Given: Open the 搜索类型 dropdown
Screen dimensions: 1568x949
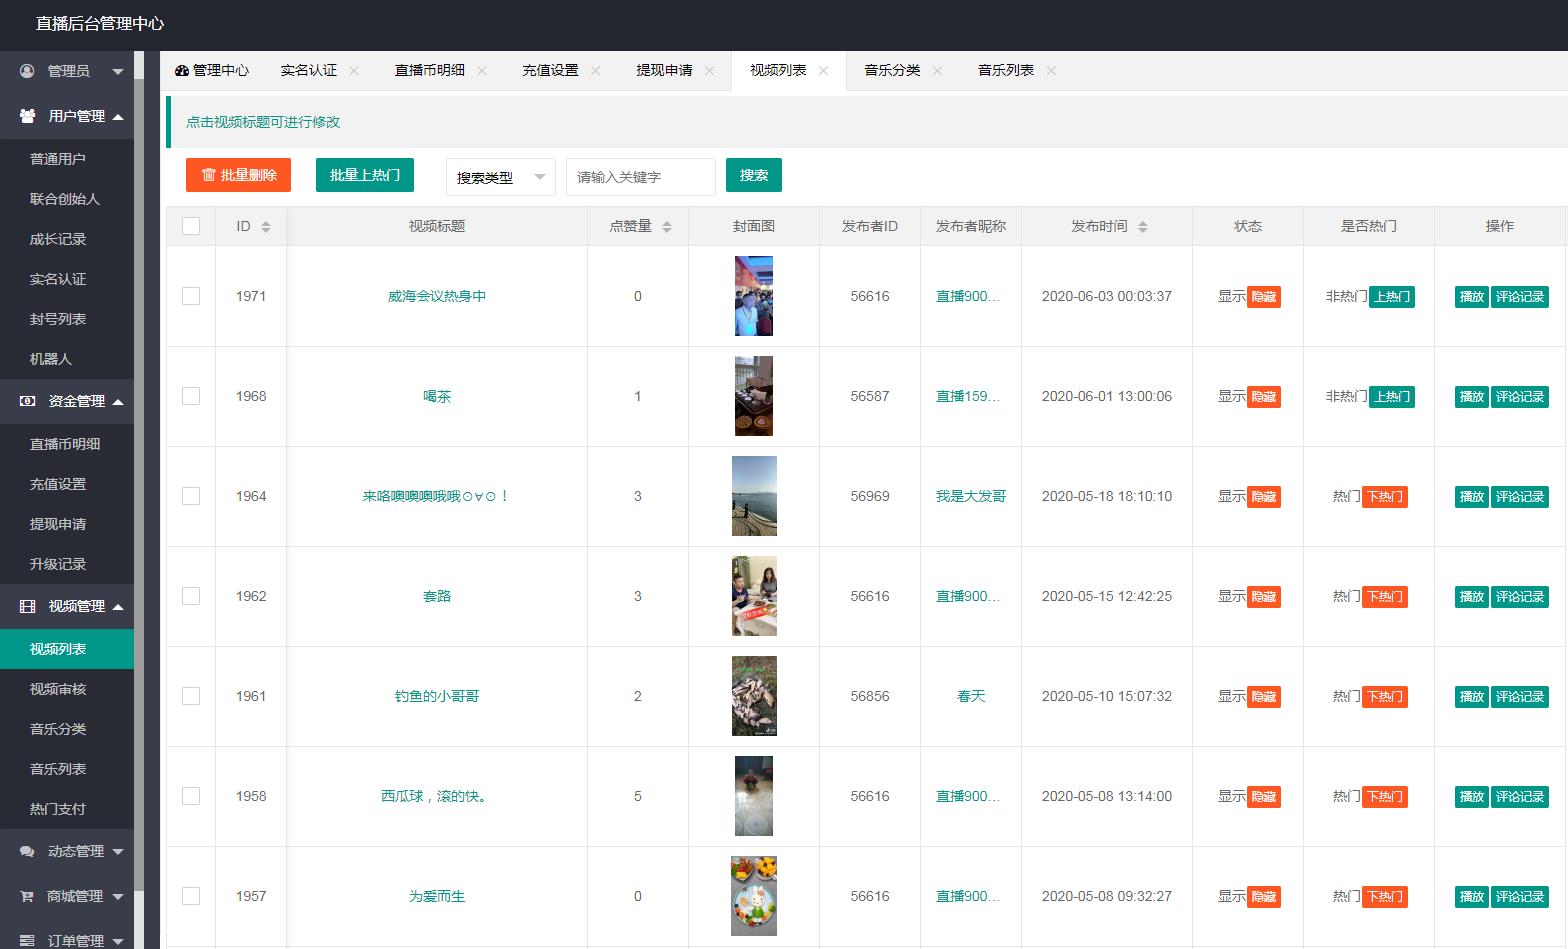Looking at the screenshot, I should 500,177.
